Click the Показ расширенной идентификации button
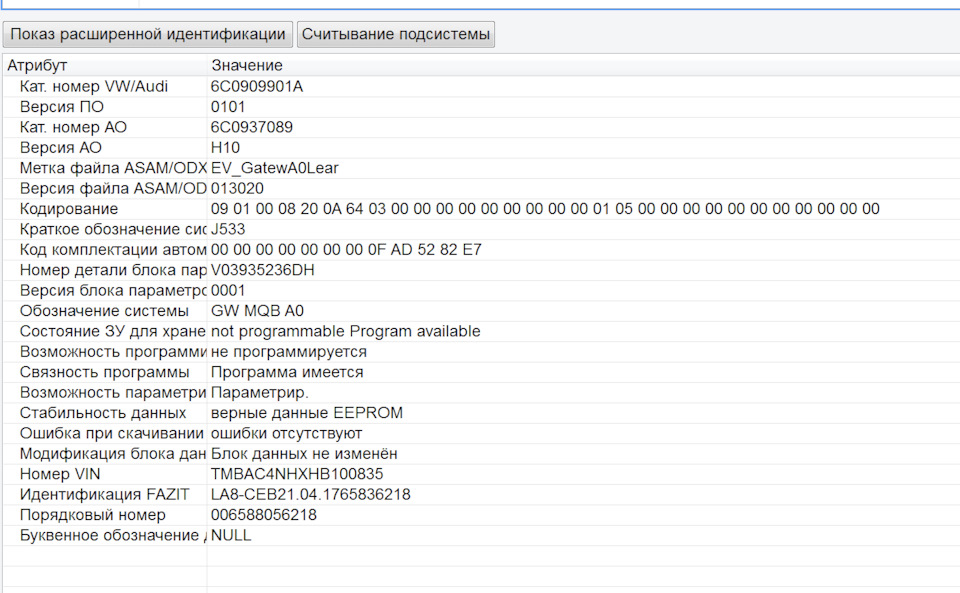The image size is (960, 593). 148,34
